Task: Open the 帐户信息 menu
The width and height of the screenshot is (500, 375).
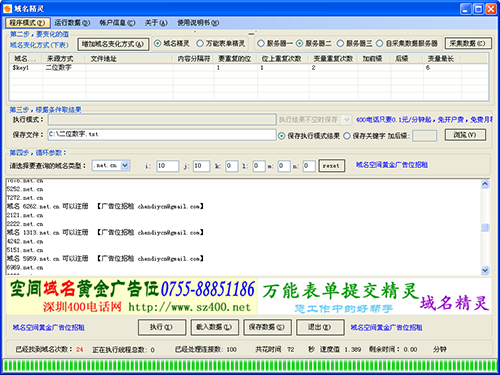Action: (117, 23)
